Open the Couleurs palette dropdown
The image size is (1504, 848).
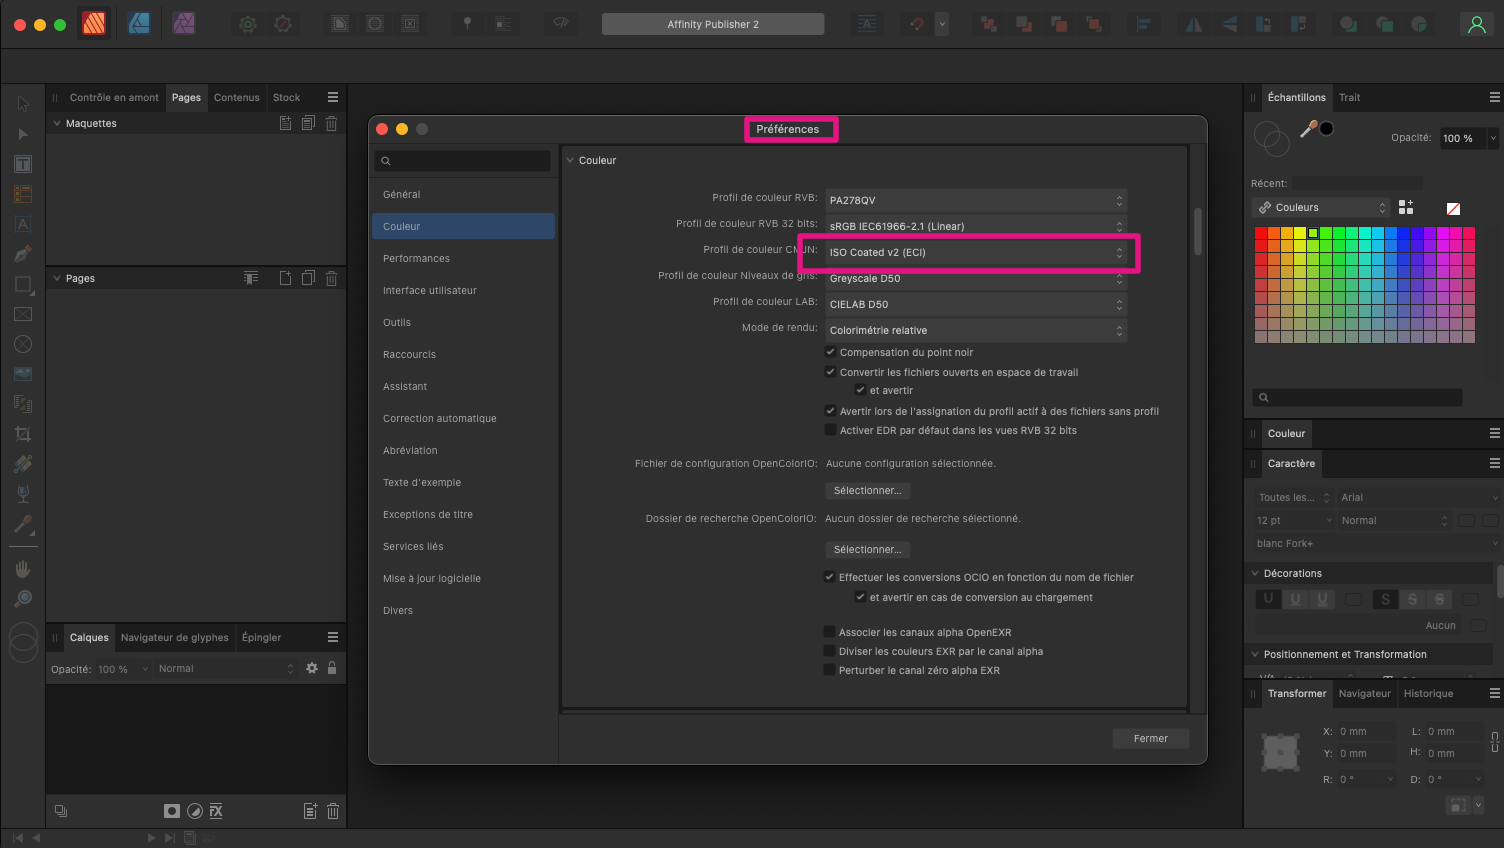coord(1321,207)
